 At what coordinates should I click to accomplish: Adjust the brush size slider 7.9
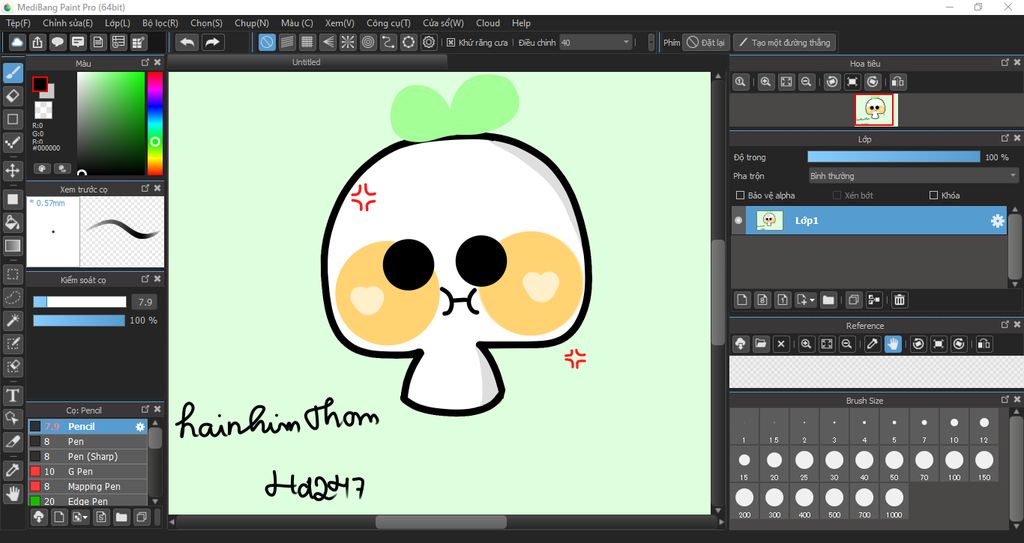[80, 302]
